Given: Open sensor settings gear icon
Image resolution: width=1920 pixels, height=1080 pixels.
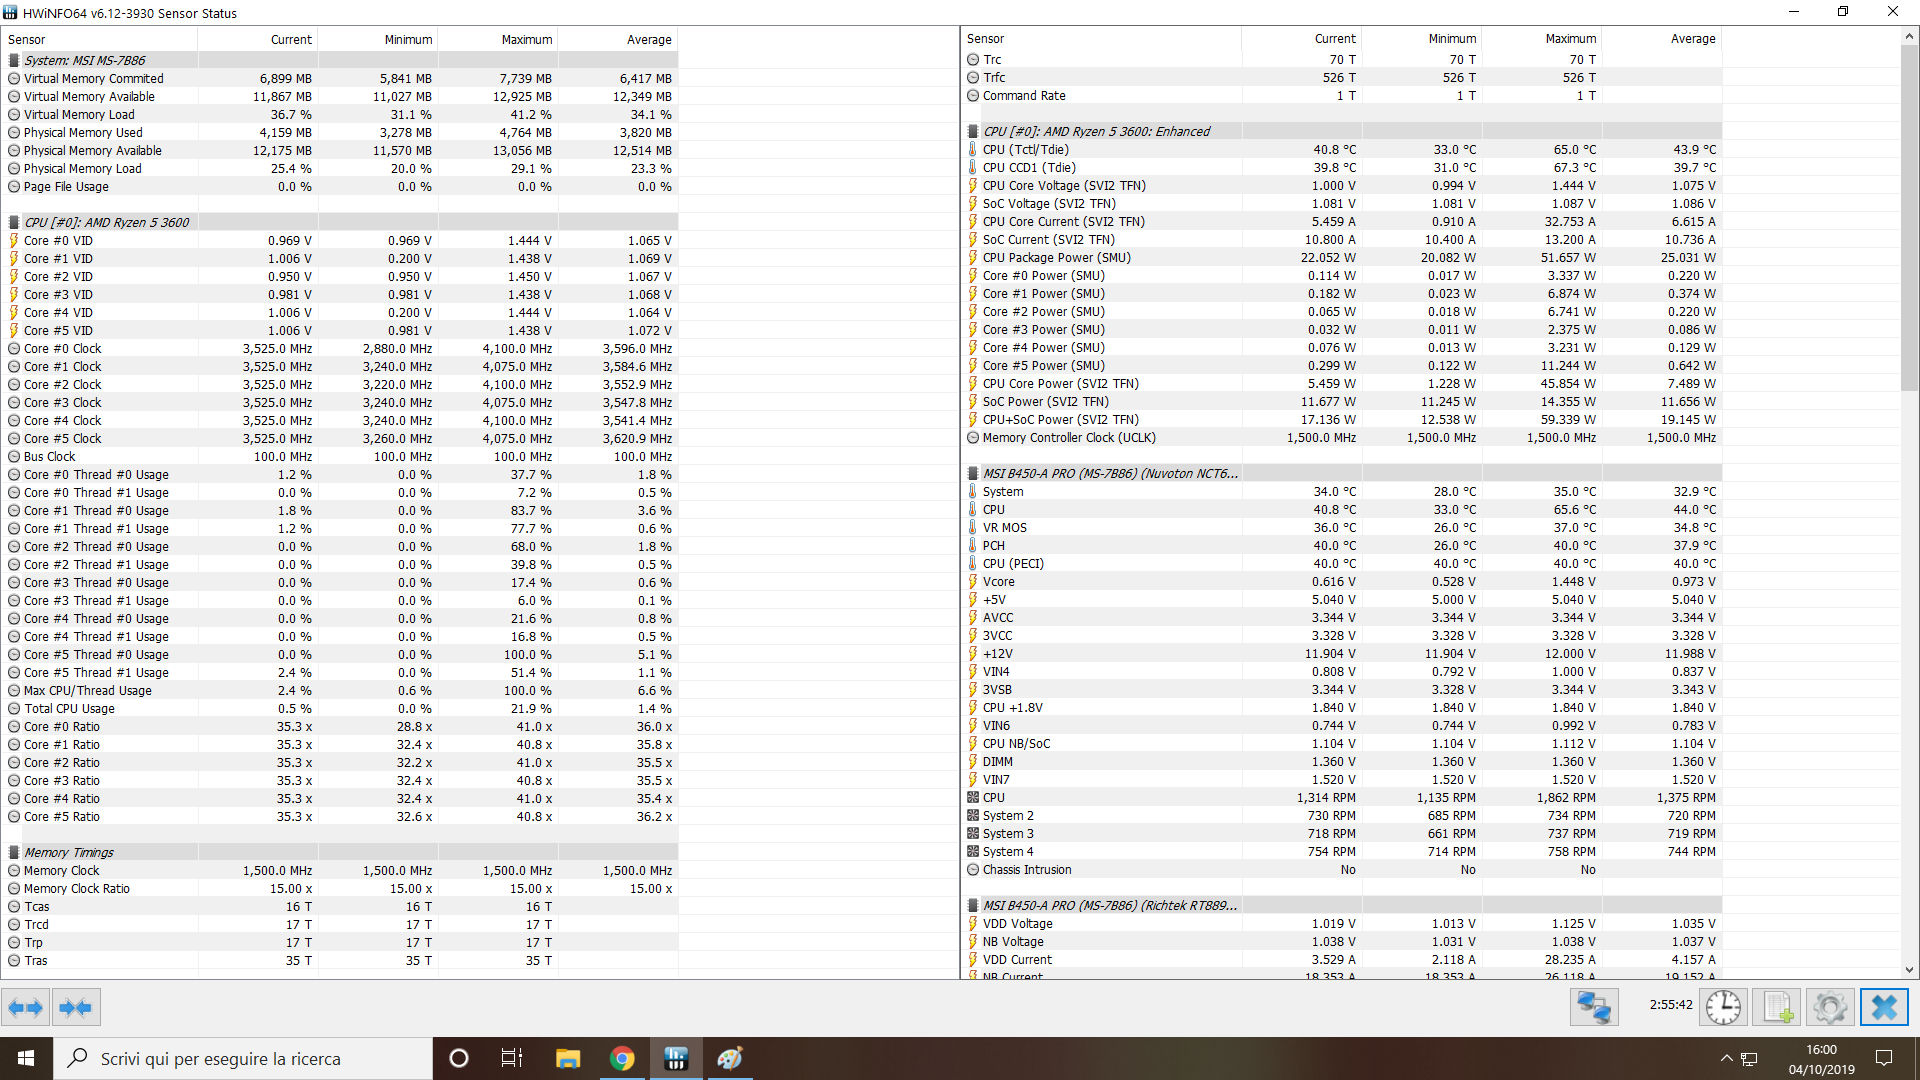Looking at the screenshot, I should (1830, 1007).
